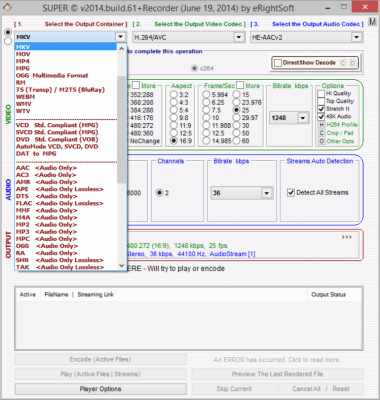Open the video bitrate 1248 dropdown

(x=303, y=118)
